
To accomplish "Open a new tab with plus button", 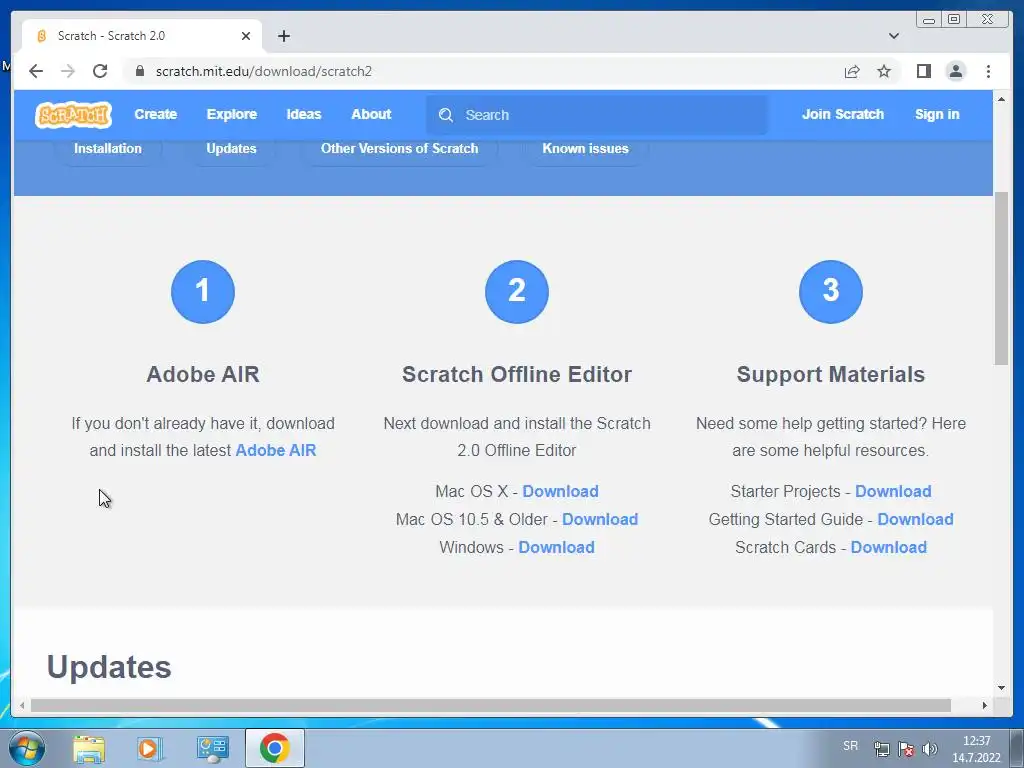I will 283,36.
